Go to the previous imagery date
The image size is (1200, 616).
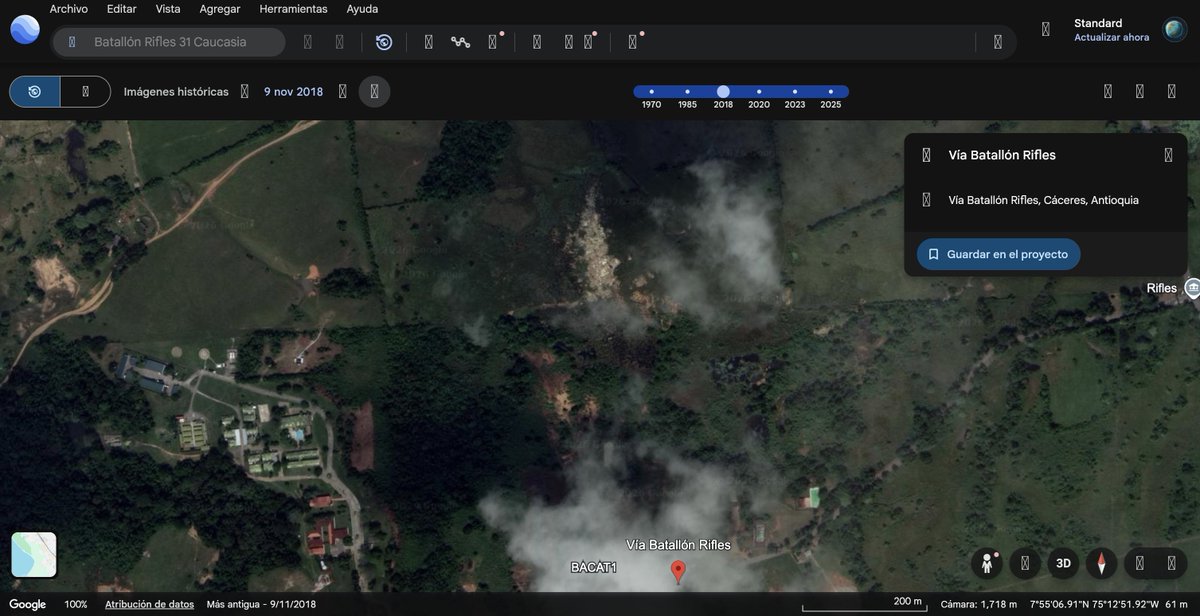(244, 91)
